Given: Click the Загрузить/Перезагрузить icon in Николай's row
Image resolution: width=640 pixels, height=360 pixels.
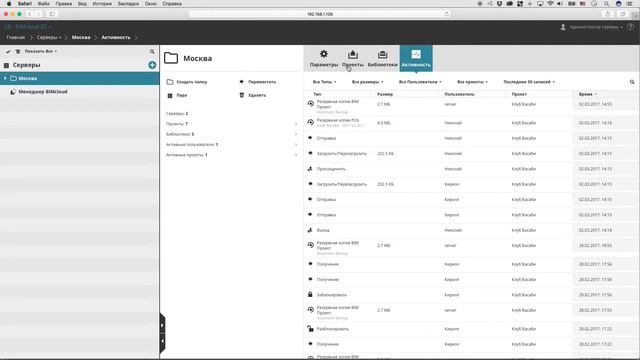Looking at the screenshot, I should tap(310, 153).
